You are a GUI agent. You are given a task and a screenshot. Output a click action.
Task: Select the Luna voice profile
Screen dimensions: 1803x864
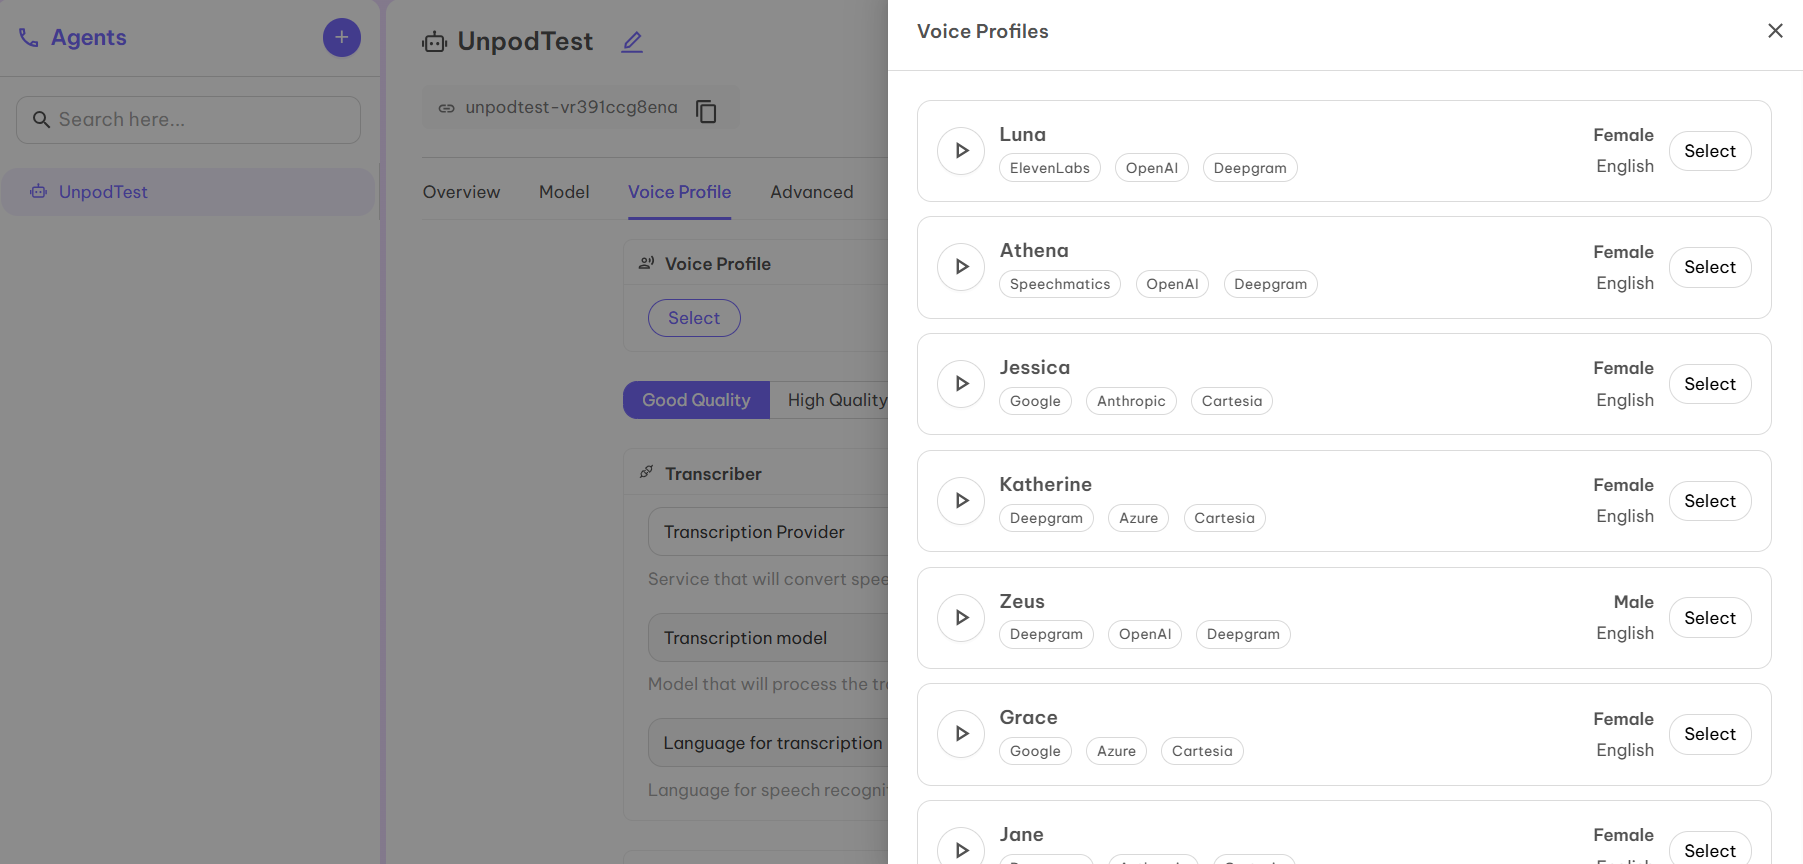click(1709, 151)
